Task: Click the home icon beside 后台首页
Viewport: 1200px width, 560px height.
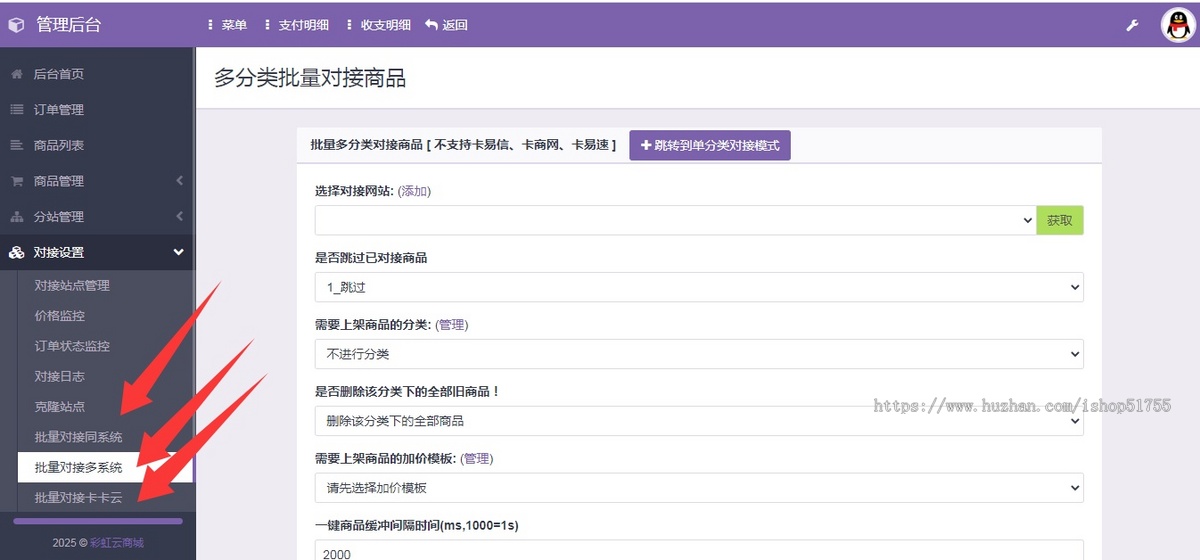Action: 17,74
